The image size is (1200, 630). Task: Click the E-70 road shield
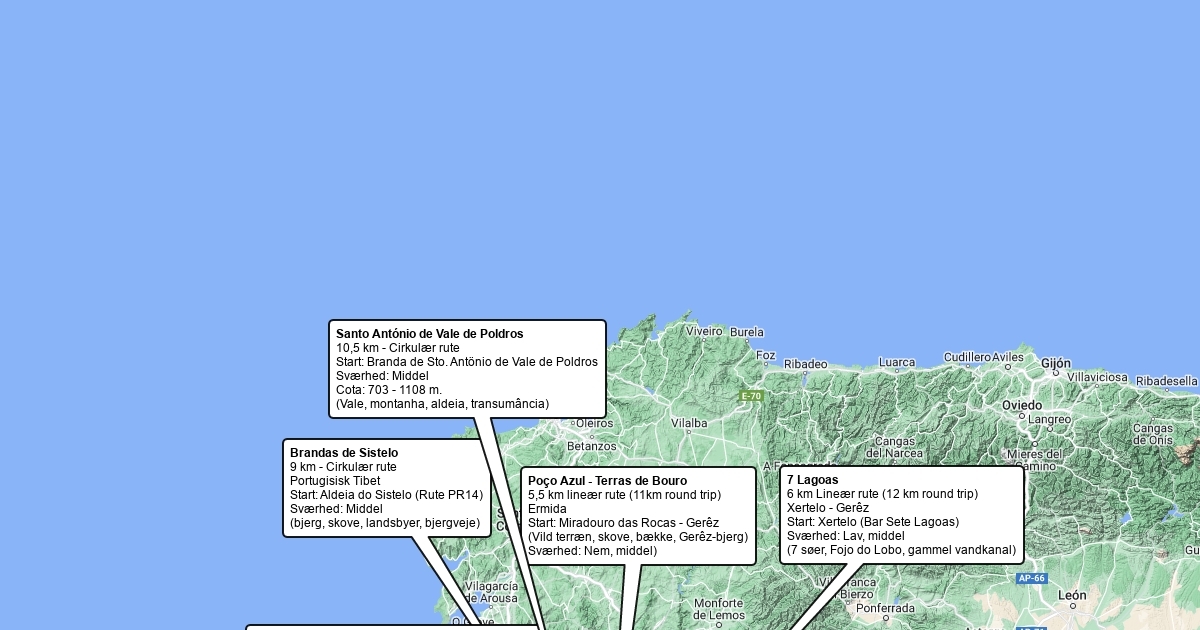click(x=751, y=397)
